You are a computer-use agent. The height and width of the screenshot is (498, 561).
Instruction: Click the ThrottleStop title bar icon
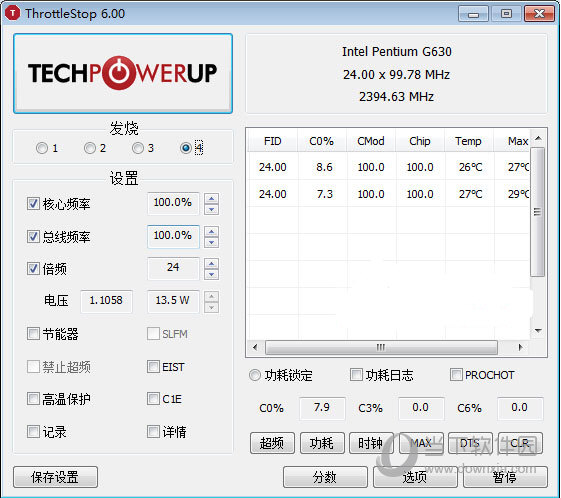click(13, 14)
